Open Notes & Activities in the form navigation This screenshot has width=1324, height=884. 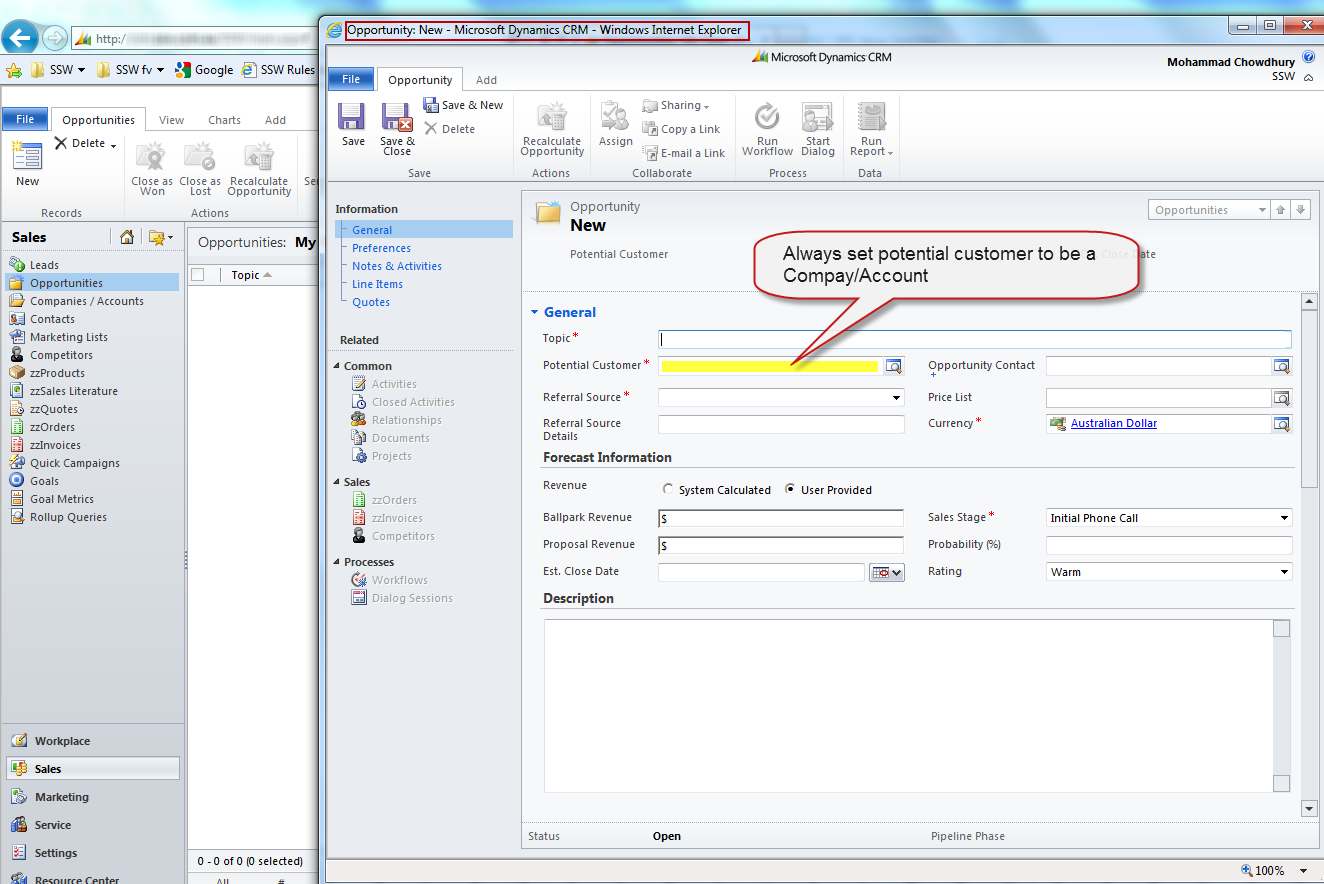397,266
